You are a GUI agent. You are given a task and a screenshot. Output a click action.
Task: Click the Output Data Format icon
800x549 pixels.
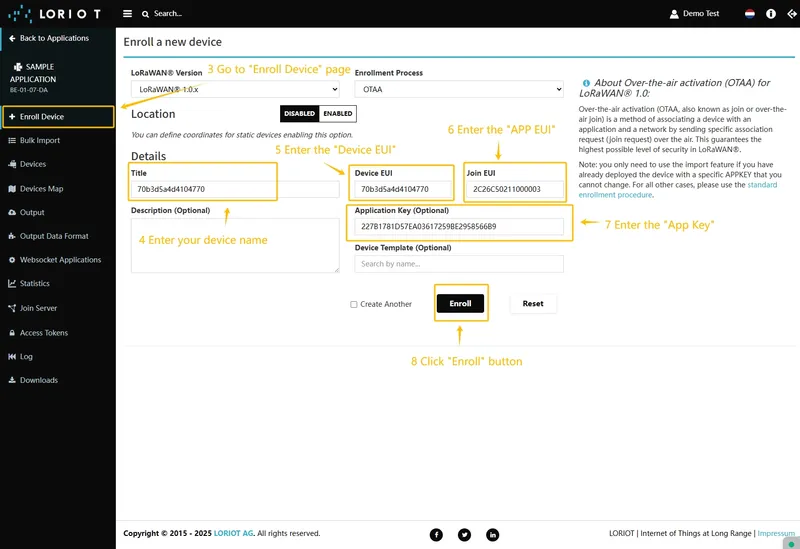tap(12, 236)
